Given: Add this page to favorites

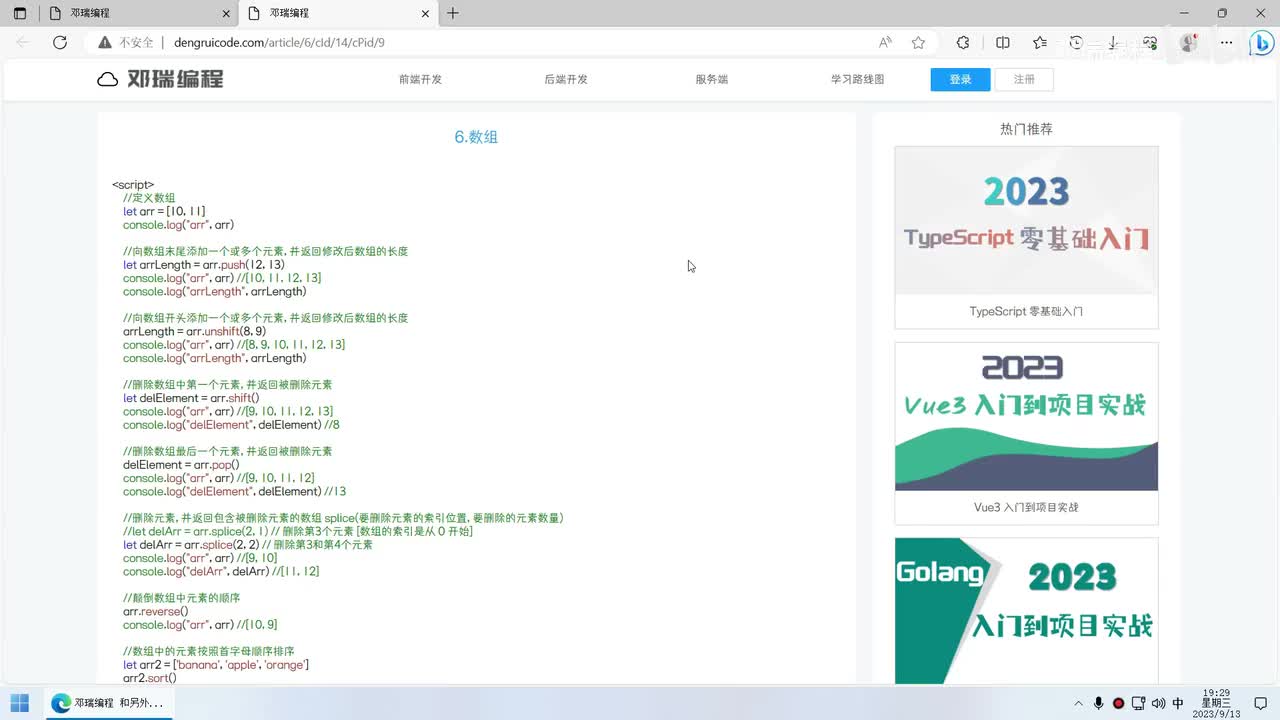Looking at the screenshot, I should tap(918, 42).
